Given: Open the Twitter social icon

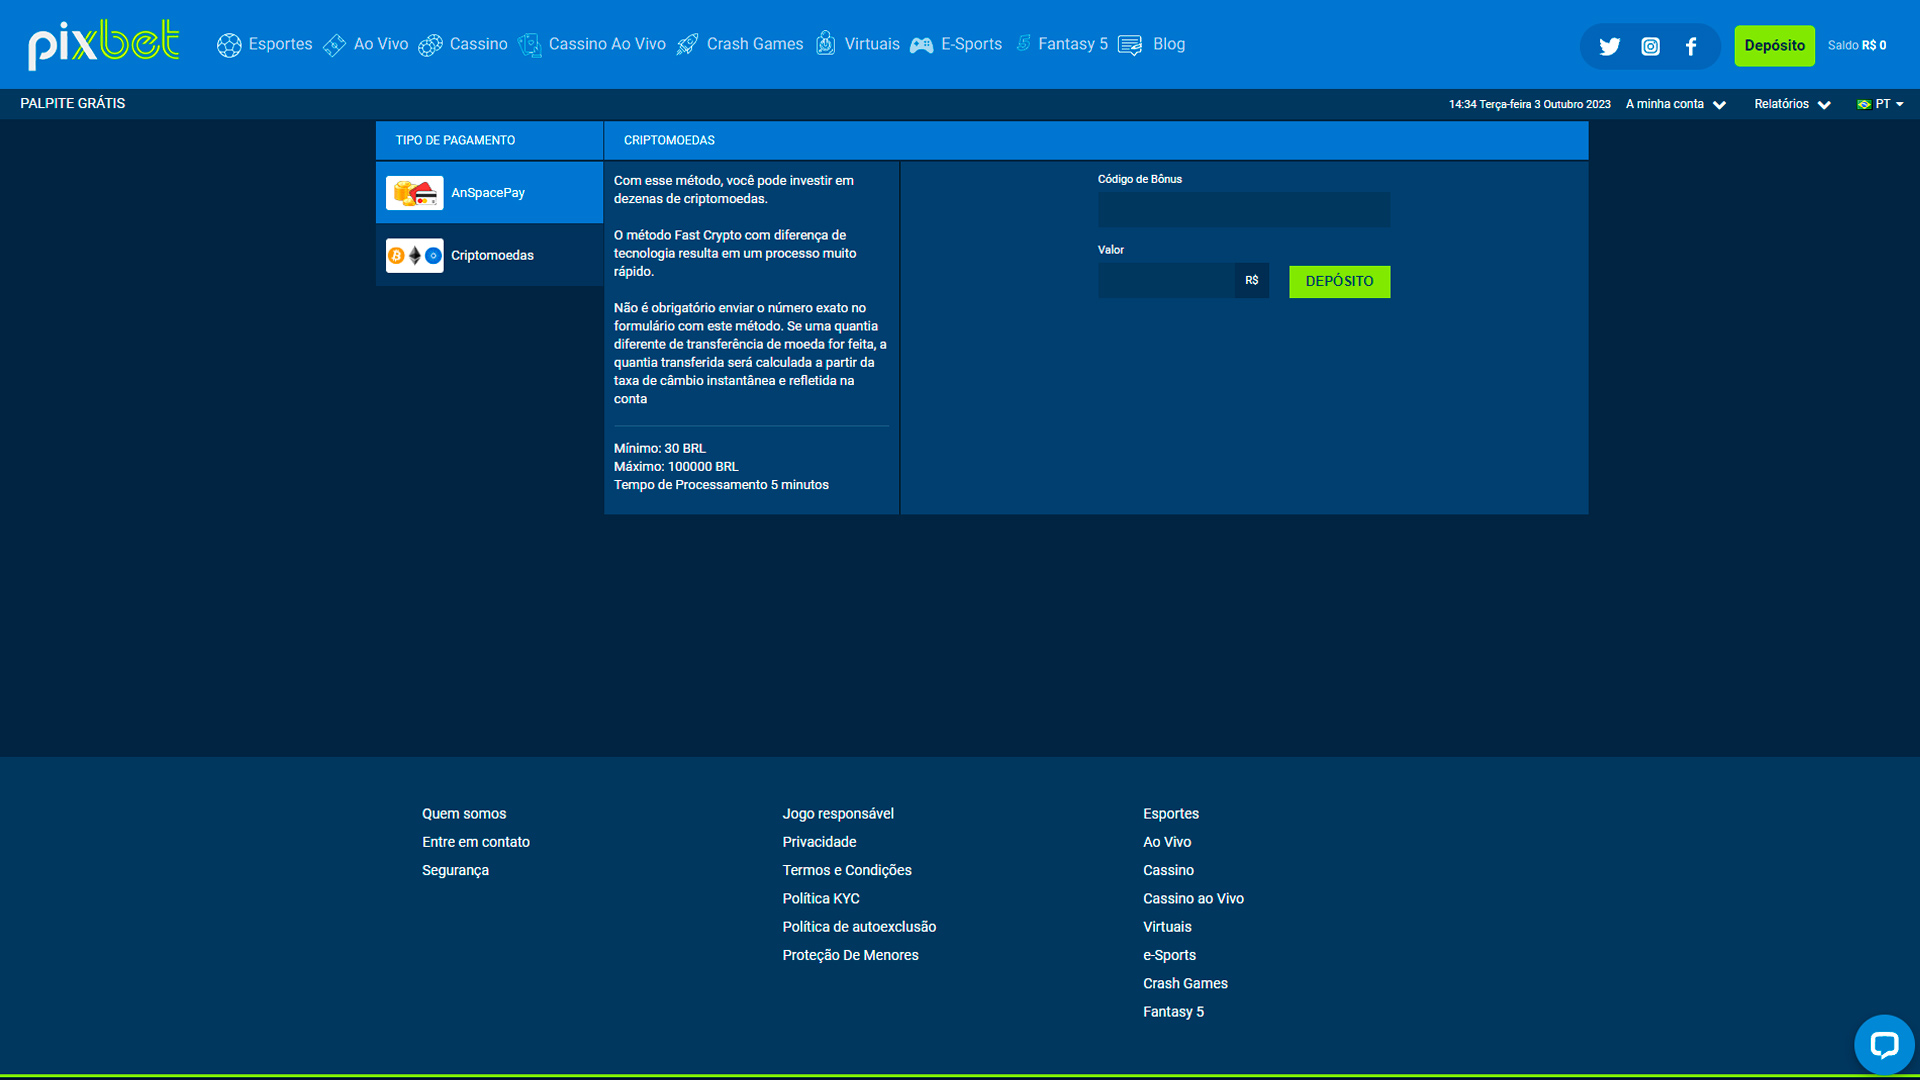Looking at the screenshot, I should coord(1609,46).
